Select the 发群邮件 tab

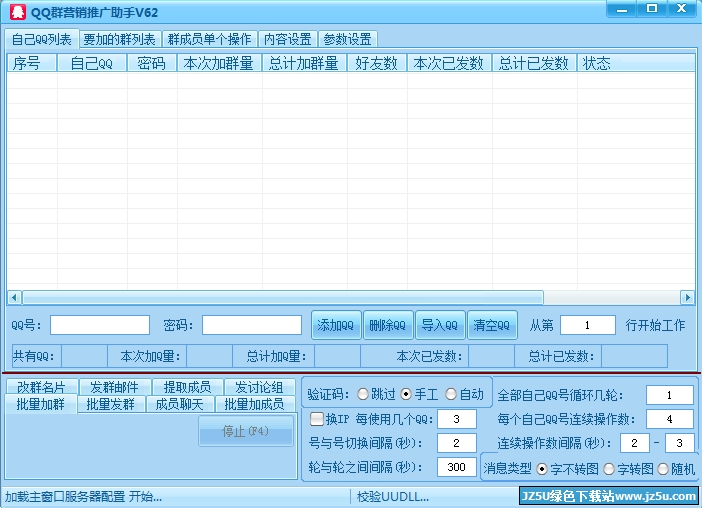point(114,387)
